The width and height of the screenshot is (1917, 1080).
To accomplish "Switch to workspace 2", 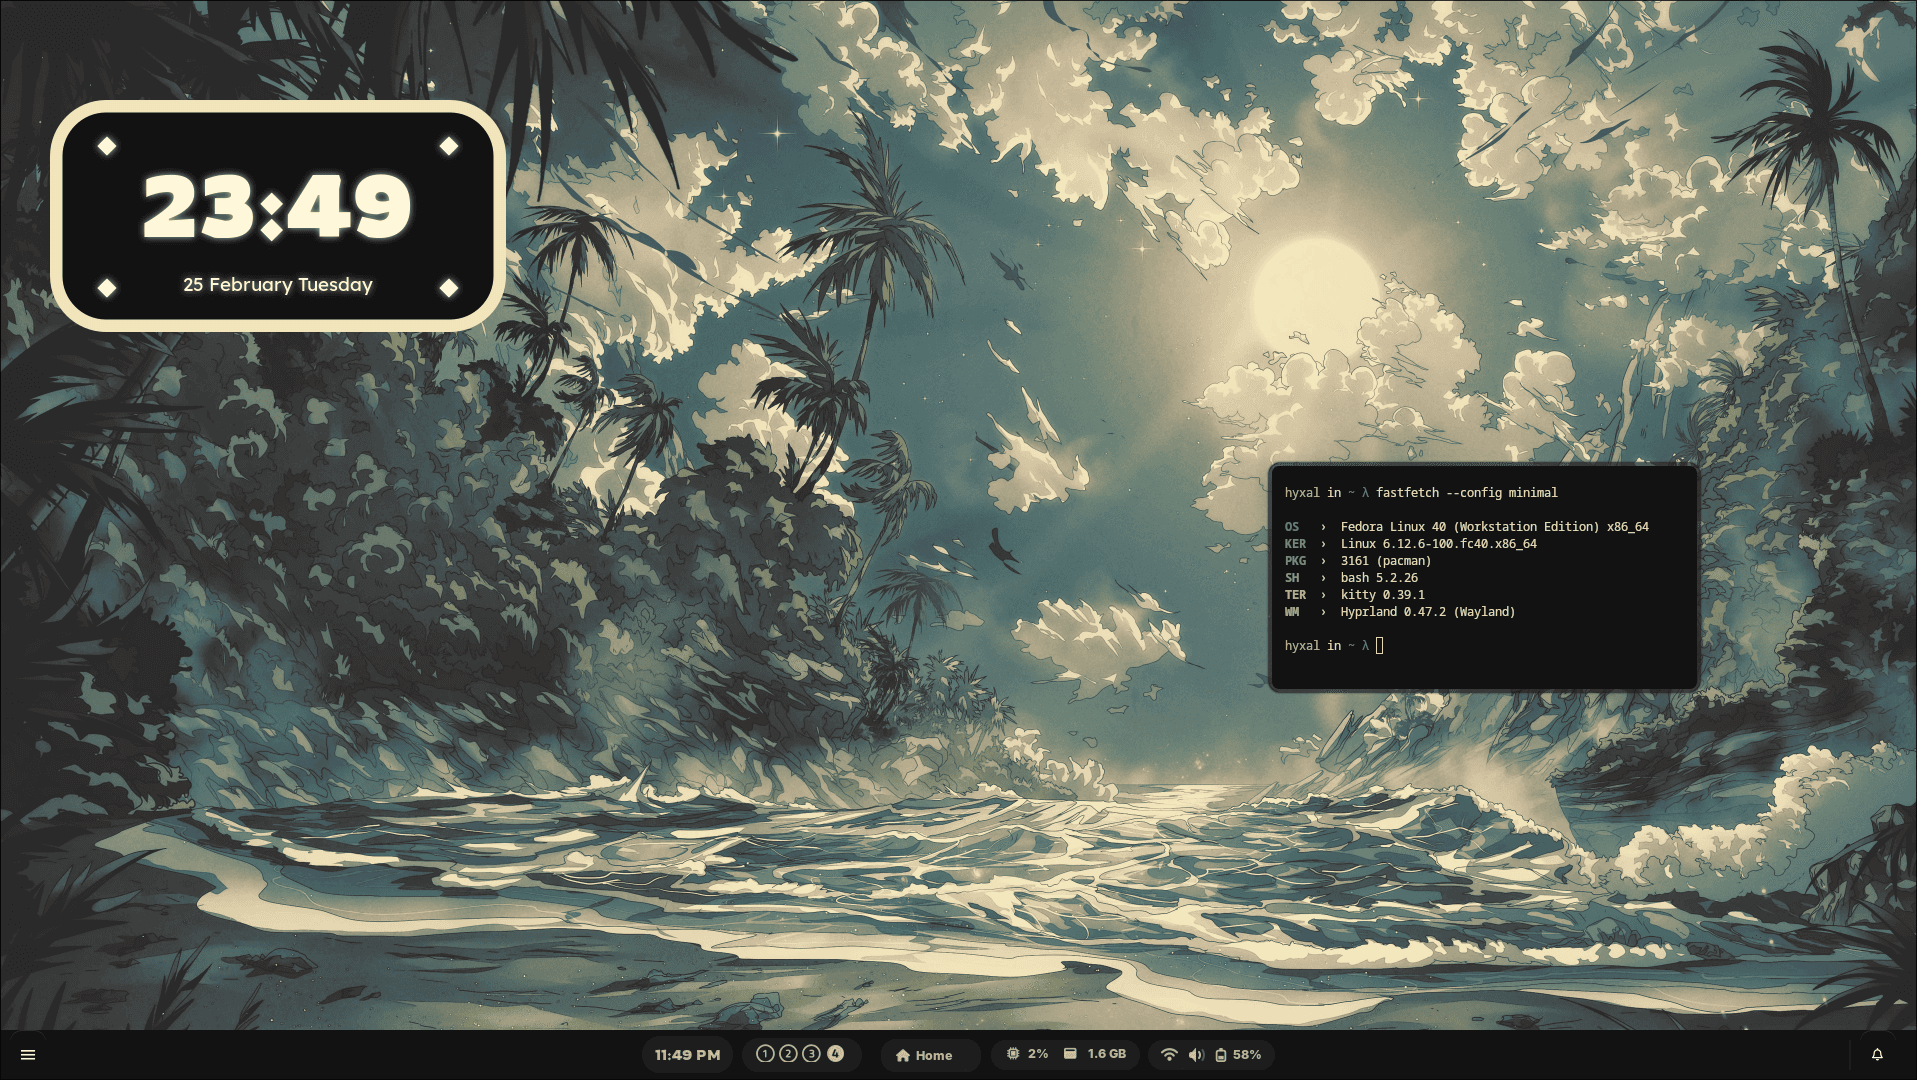I will click(788, 1054).
